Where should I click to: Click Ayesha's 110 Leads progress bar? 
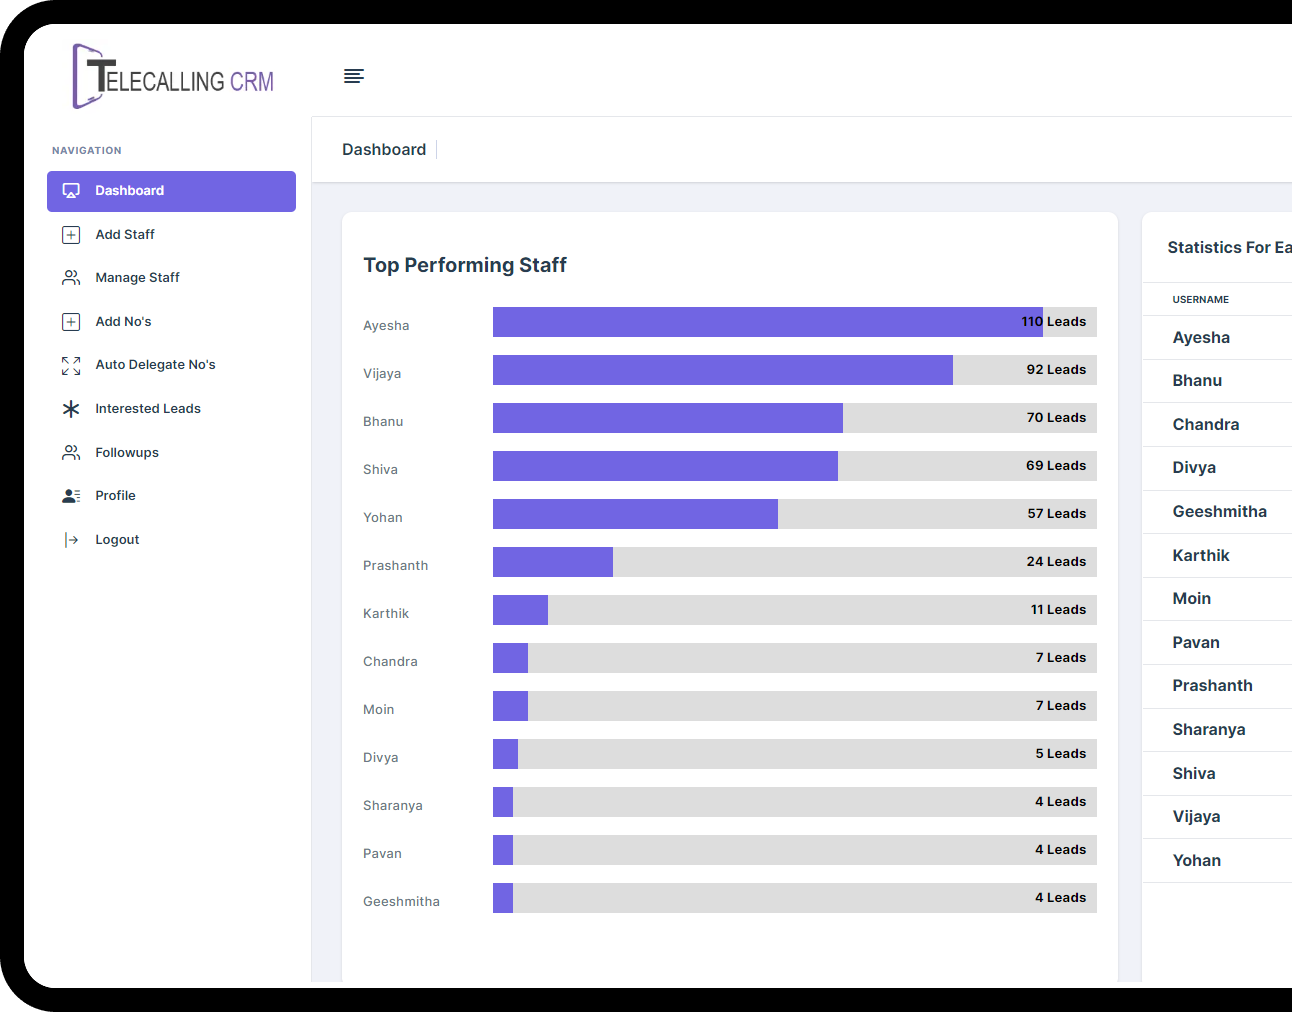(x=795, y=322)
